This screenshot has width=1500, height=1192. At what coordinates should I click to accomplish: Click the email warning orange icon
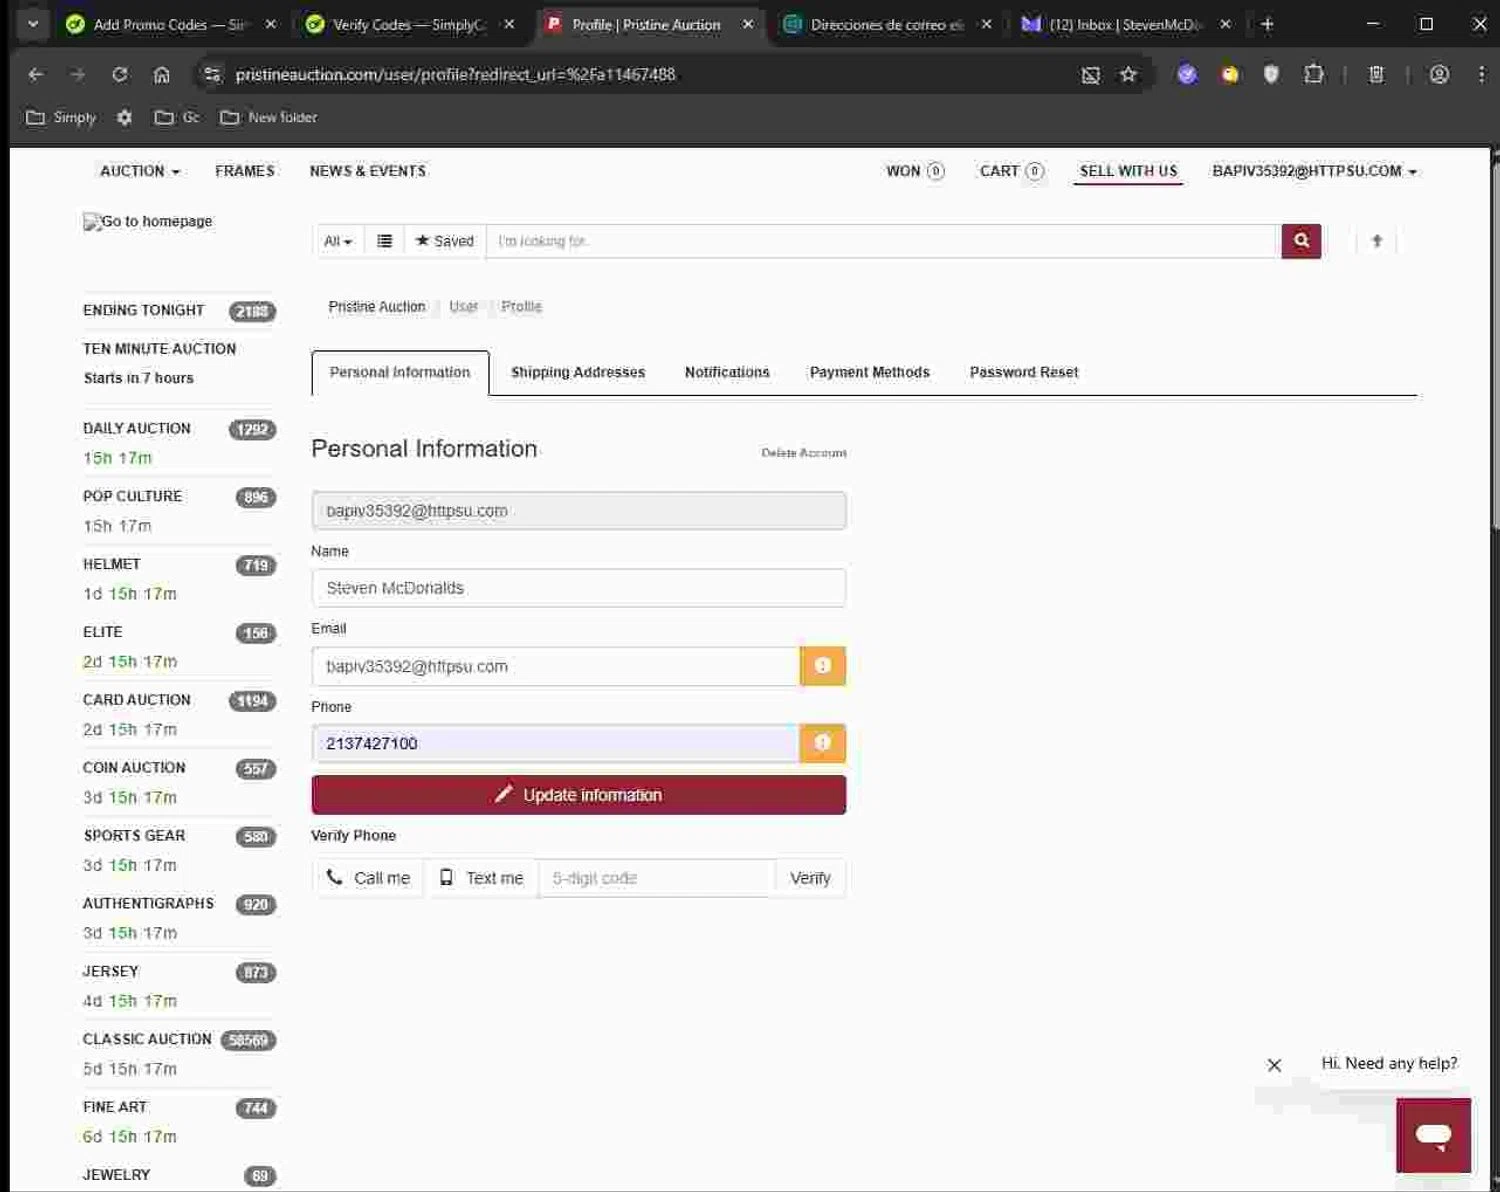coord(823,666)
